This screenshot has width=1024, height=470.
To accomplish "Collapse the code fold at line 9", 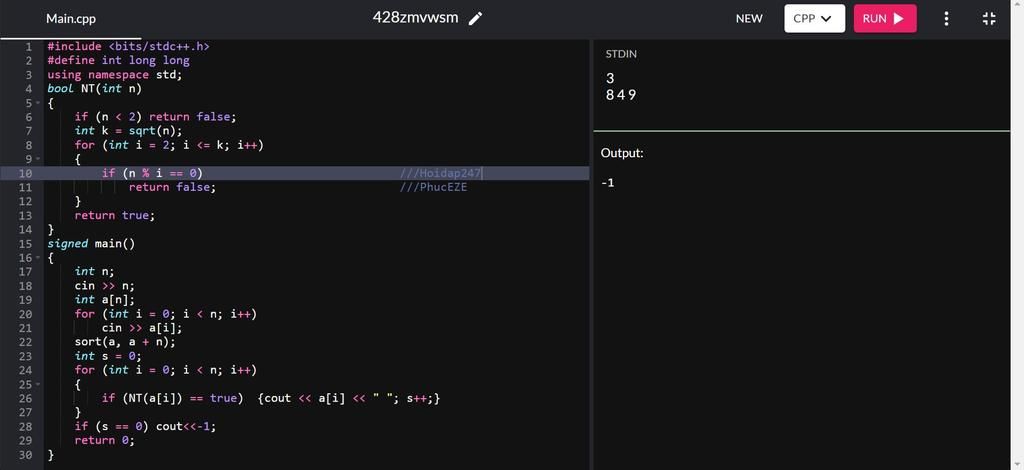I will pyautogui.click(x=38, y=159).
